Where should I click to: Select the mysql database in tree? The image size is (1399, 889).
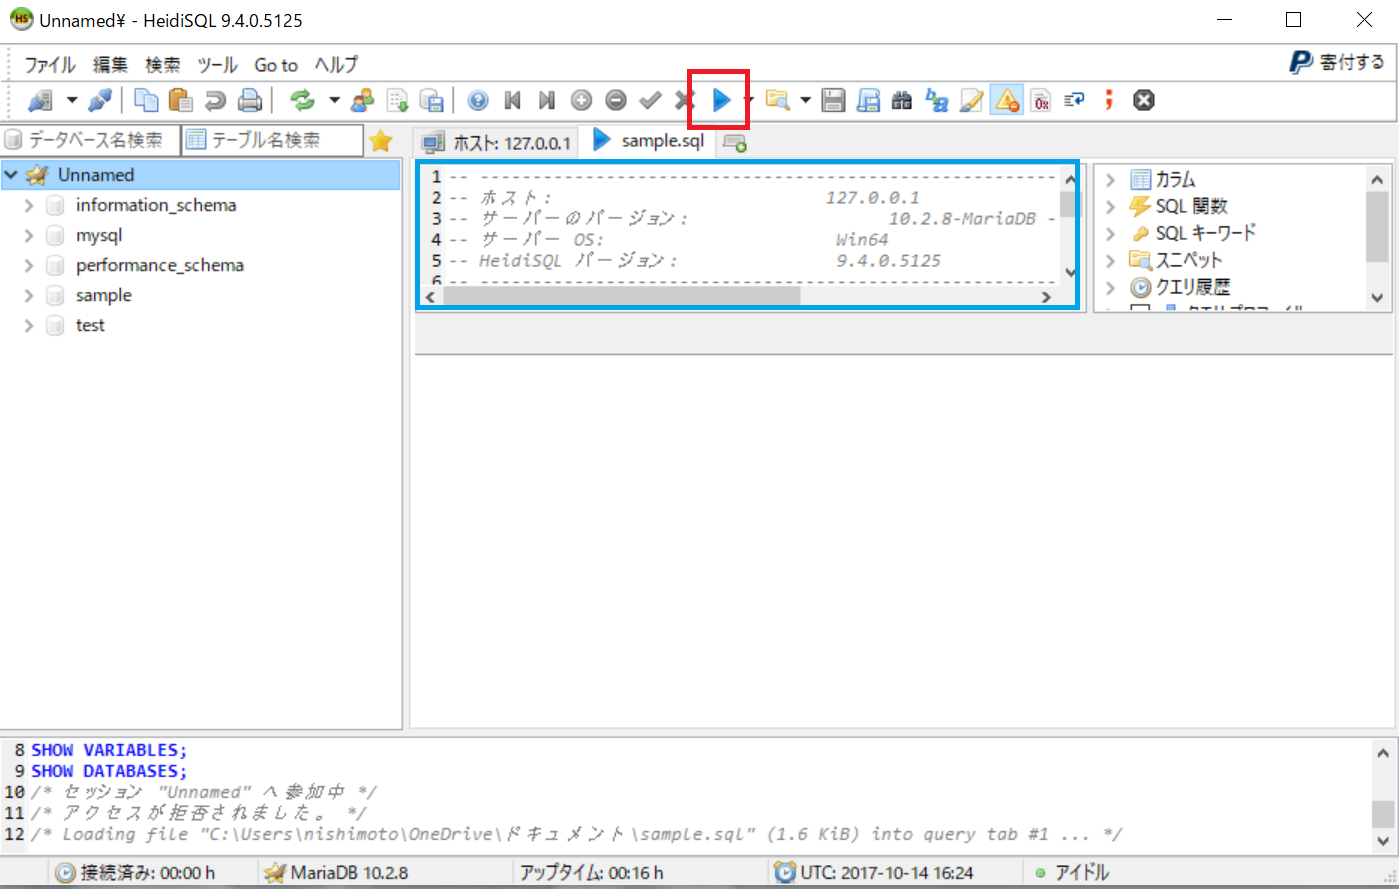[x=99, y=235]
